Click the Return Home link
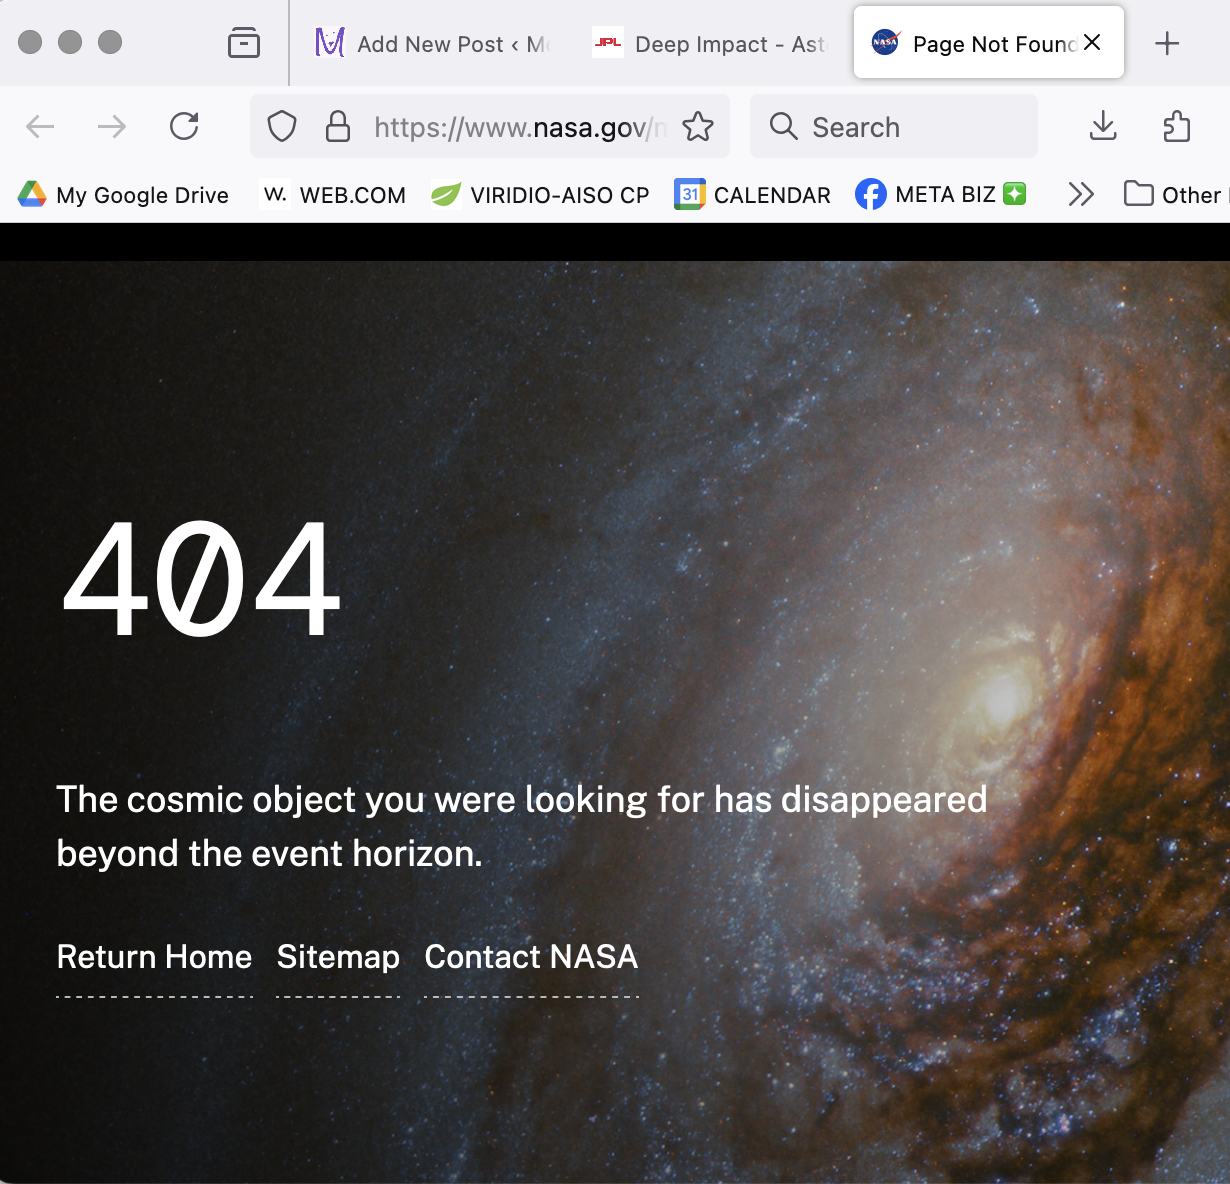 (x=154, y=957)
